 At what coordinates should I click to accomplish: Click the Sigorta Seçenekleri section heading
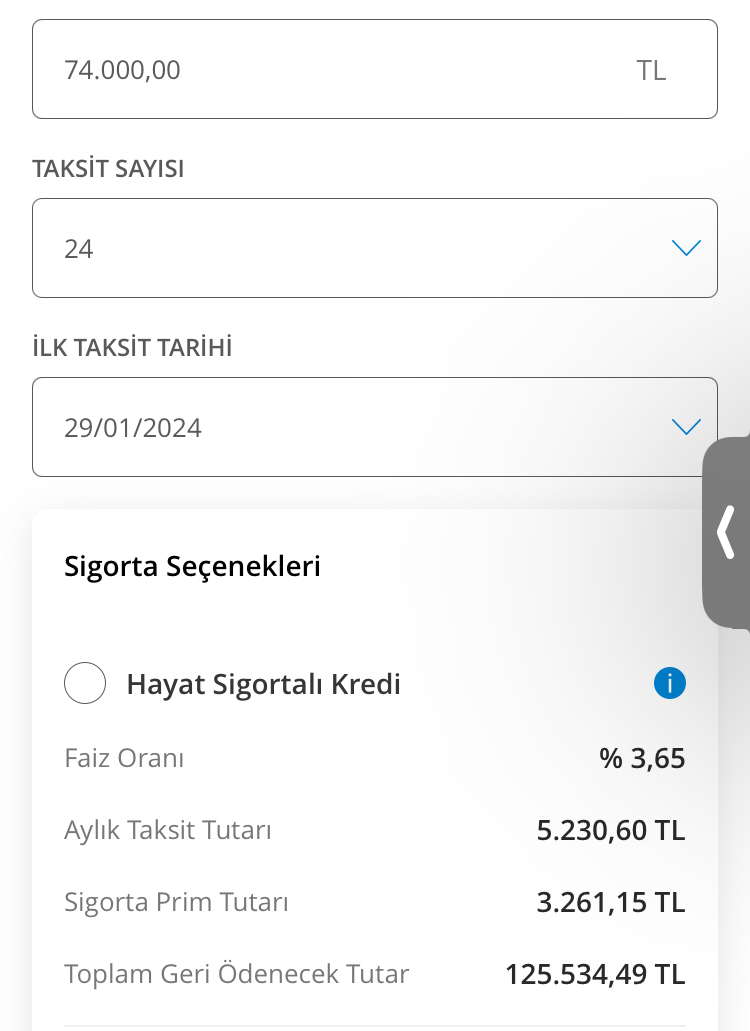[x=192, y=566]
